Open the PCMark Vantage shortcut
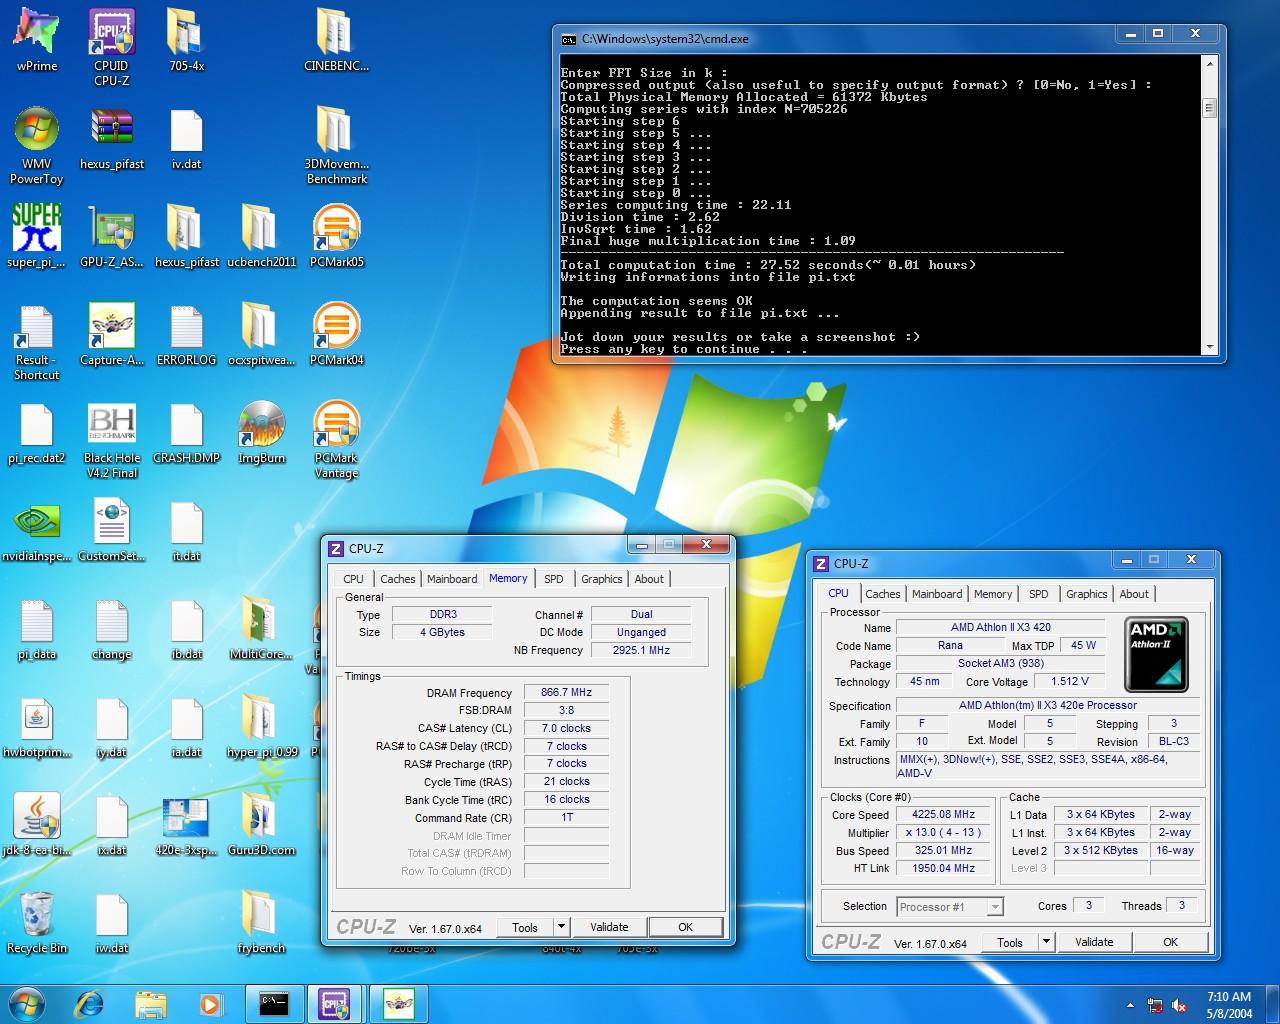 (336, 440)
